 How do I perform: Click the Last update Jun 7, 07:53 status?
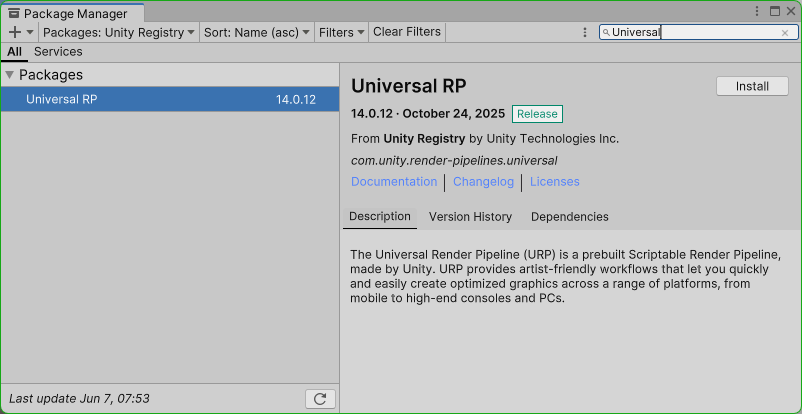pyautogui.click(x=79, y=398)
